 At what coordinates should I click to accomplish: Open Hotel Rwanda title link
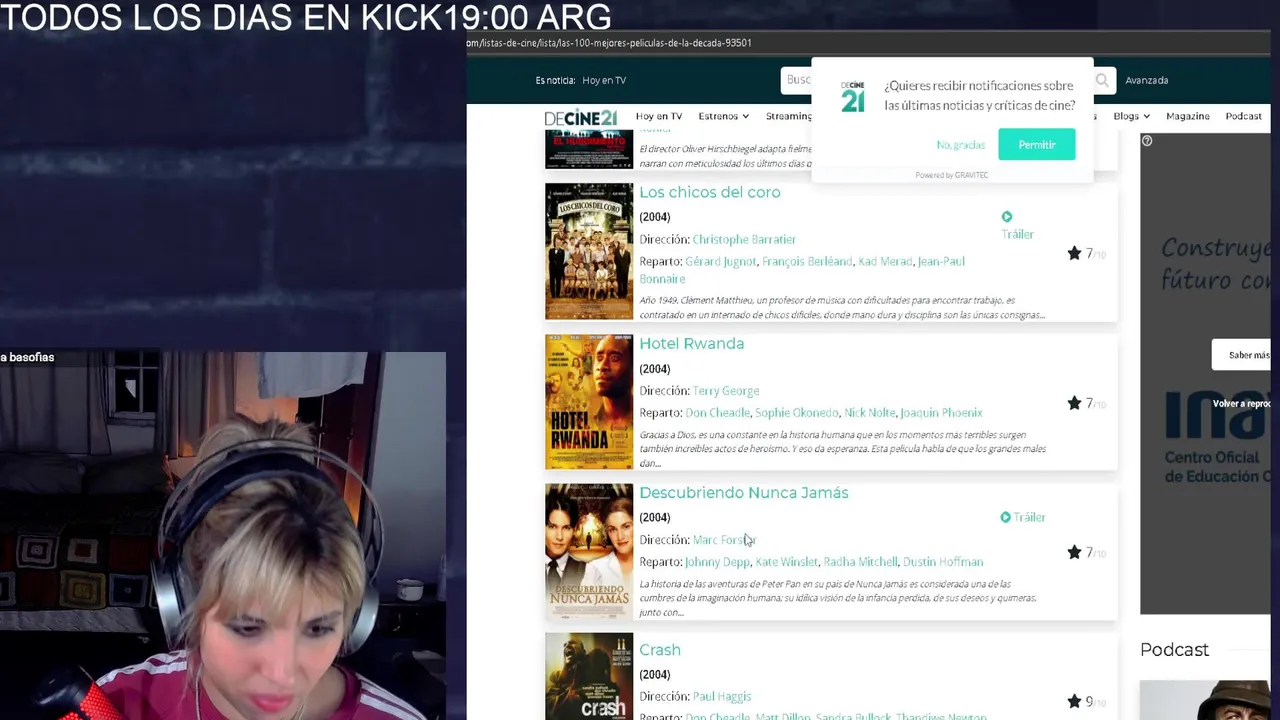691,343
